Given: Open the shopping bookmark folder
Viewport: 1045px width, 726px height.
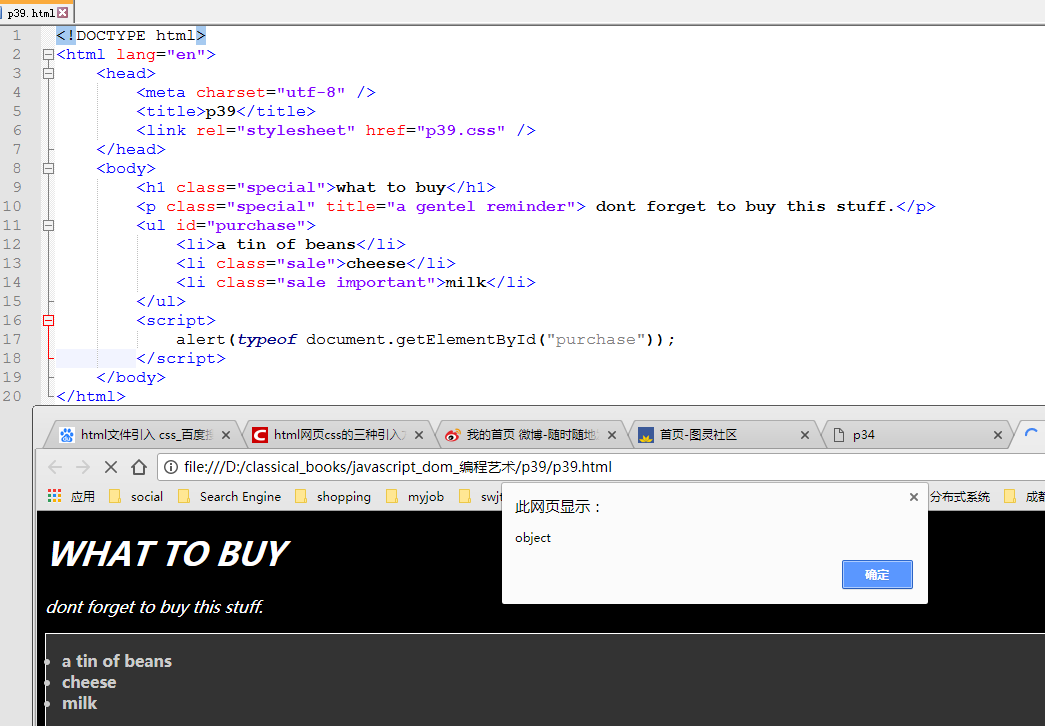Looking at the screenshot, I should 333,497.
